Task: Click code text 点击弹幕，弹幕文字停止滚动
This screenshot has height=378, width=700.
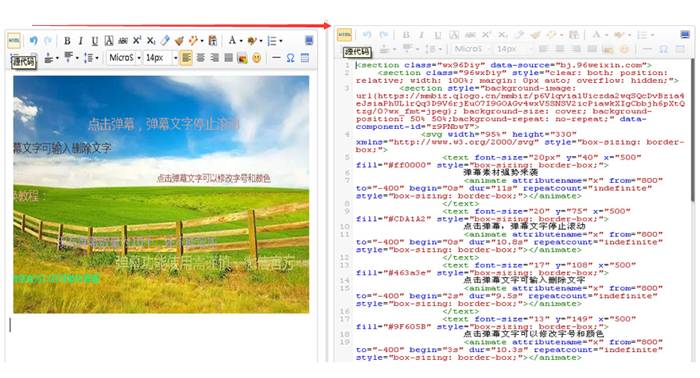Action: [x=524, y=227]
